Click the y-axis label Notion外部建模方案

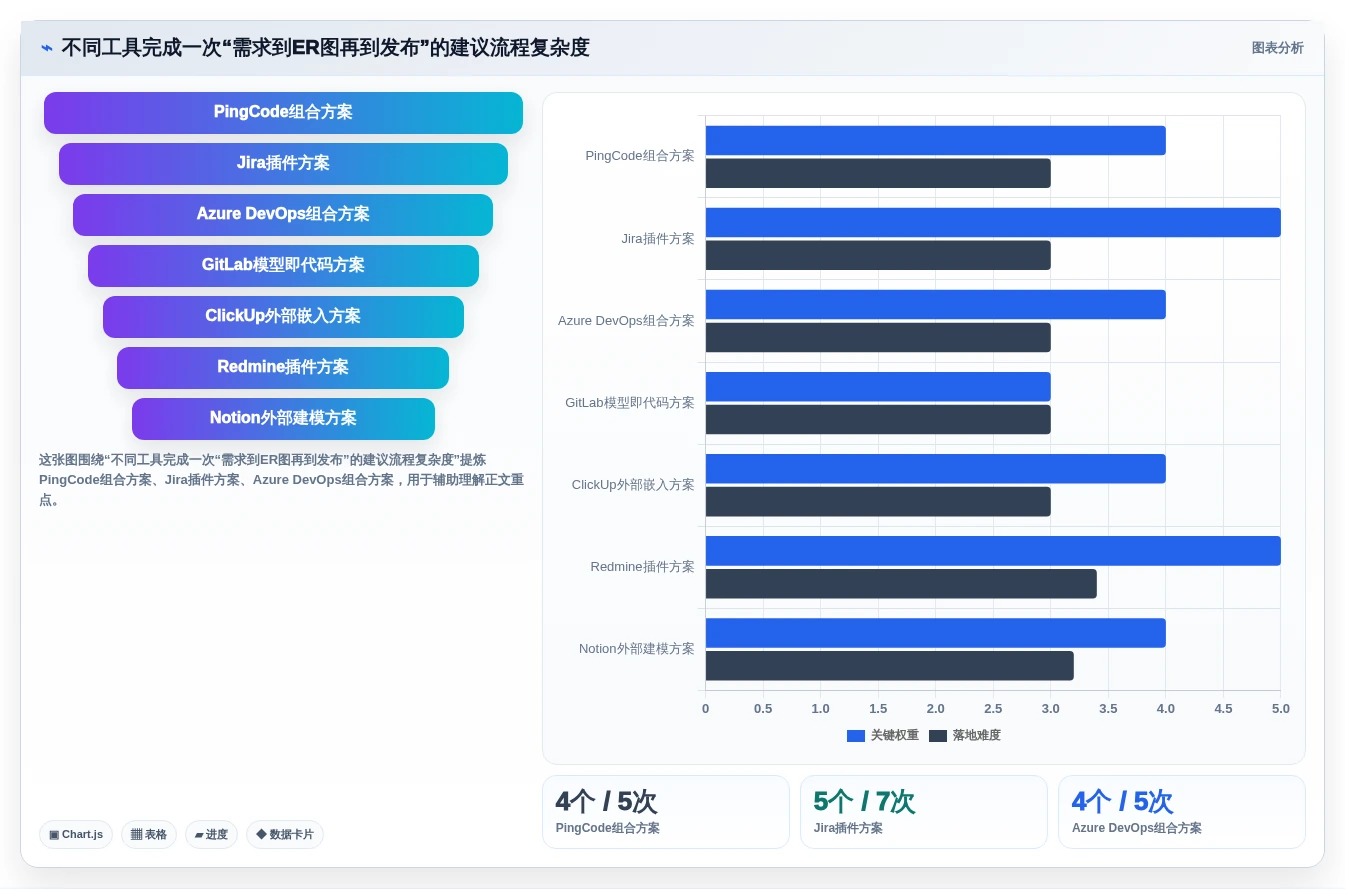point(637,648)
